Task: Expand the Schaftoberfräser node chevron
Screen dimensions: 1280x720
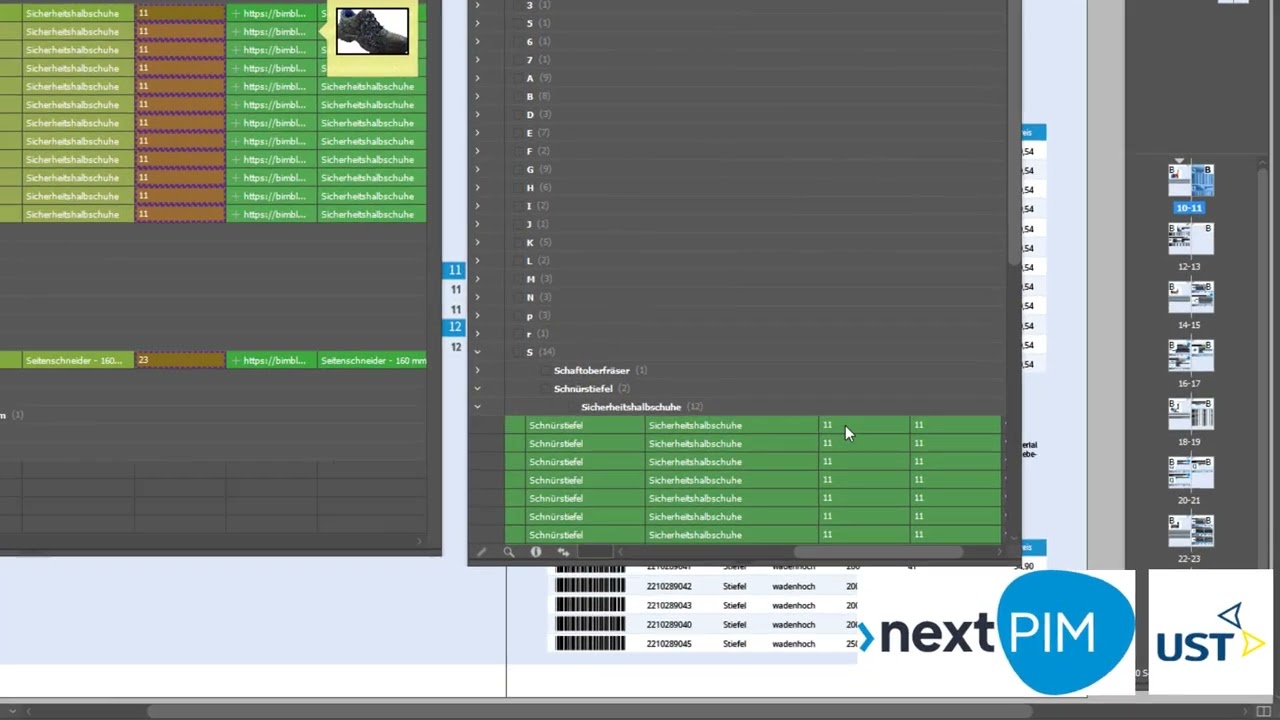Action: (477, 370)
